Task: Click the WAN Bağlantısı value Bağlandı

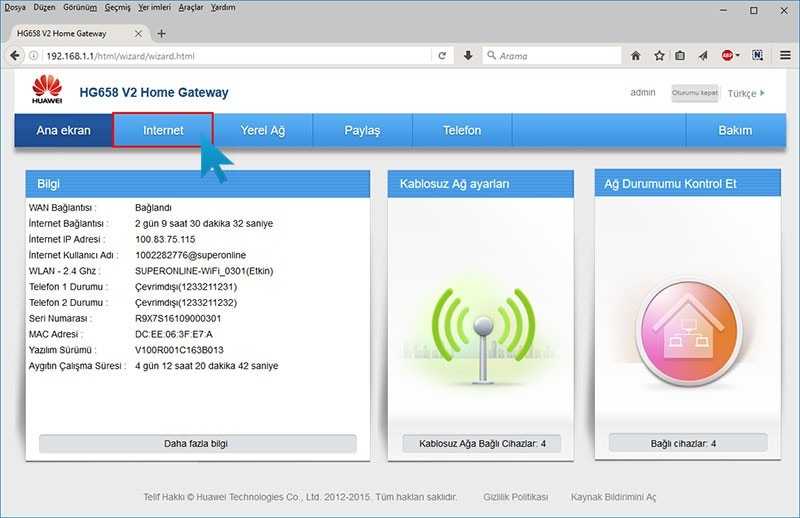Action: pos(153,208)
